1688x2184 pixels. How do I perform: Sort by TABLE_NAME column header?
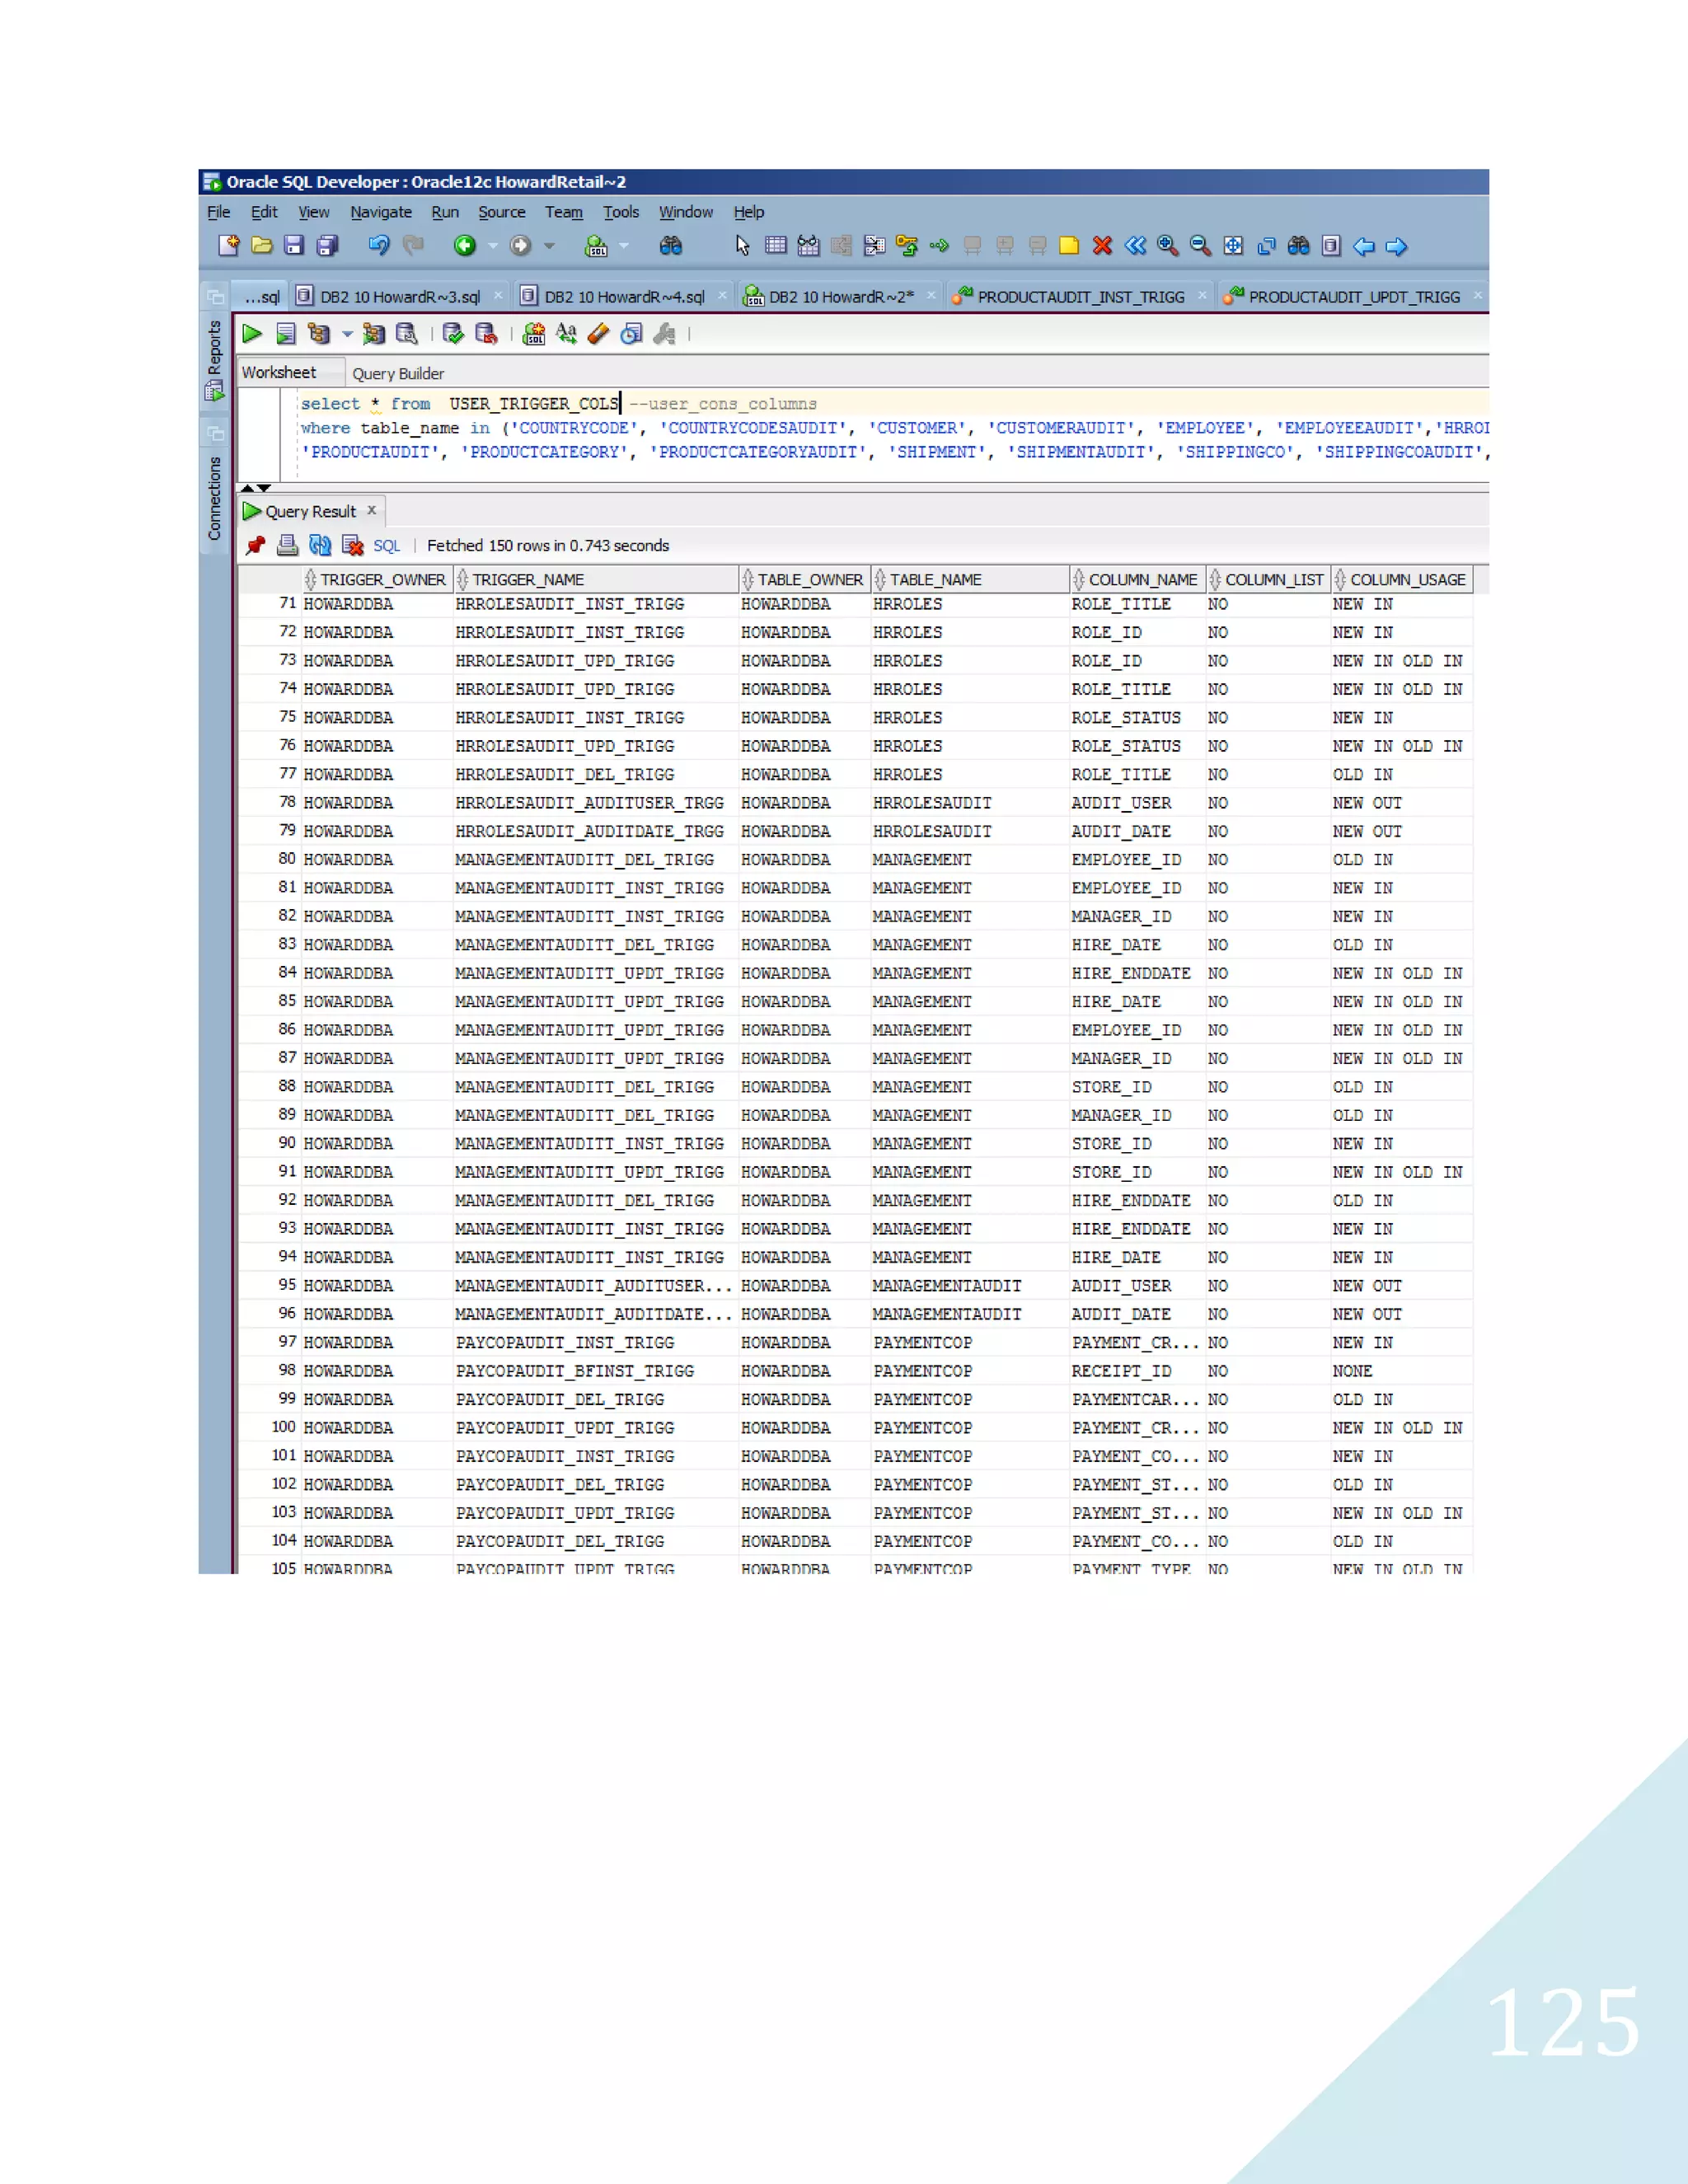970,580
